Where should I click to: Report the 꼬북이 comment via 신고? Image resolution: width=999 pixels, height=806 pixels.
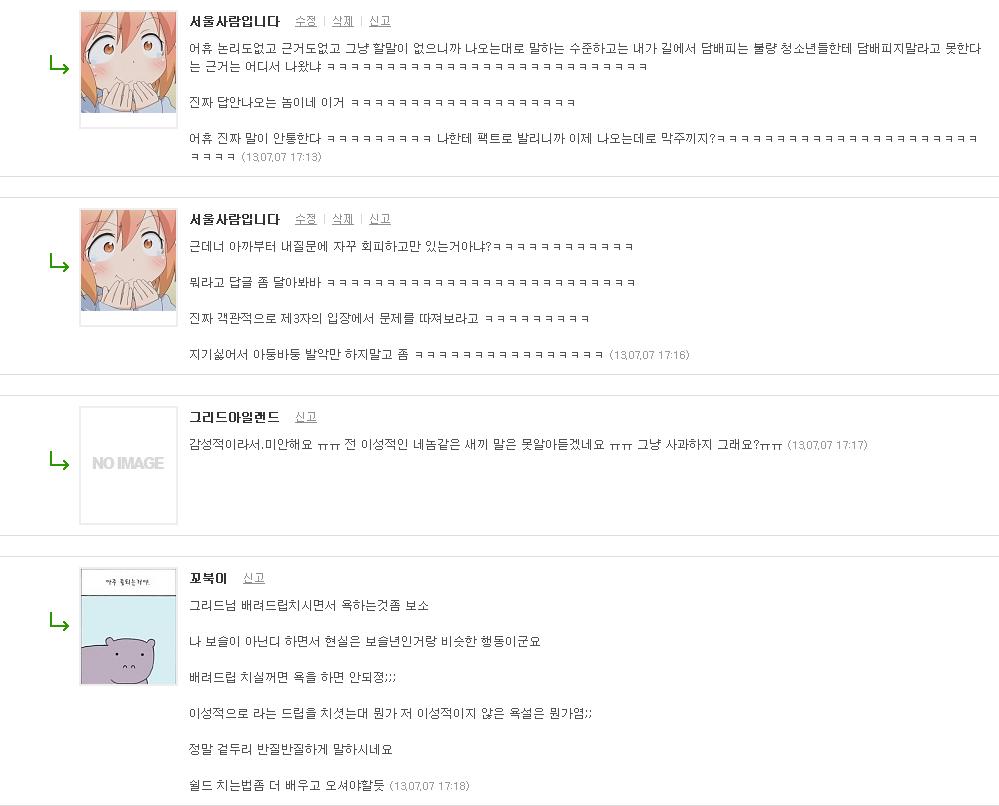click(254, 578)
